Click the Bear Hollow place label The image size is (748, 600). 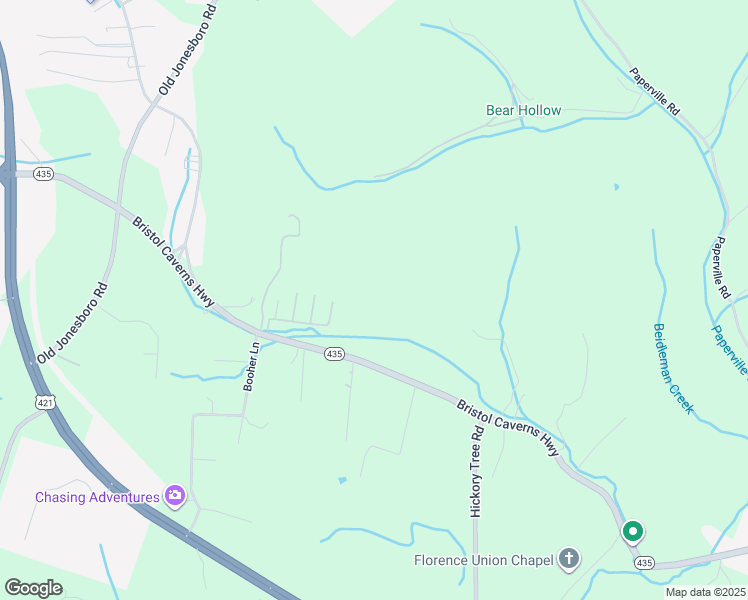pos(523,110)
